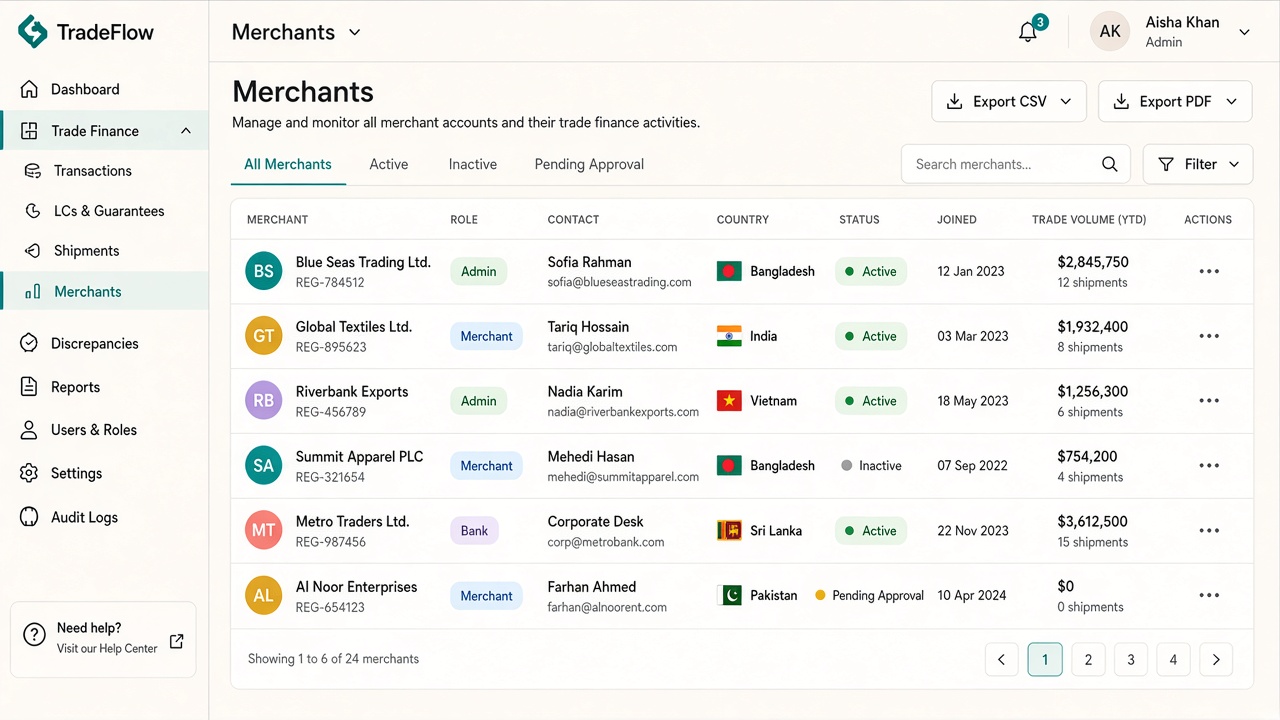Image resolution: width=1280 pixels, height=720 pixels.
Task: Go to Dashboard in sidebar
Action: coord(84,89)
